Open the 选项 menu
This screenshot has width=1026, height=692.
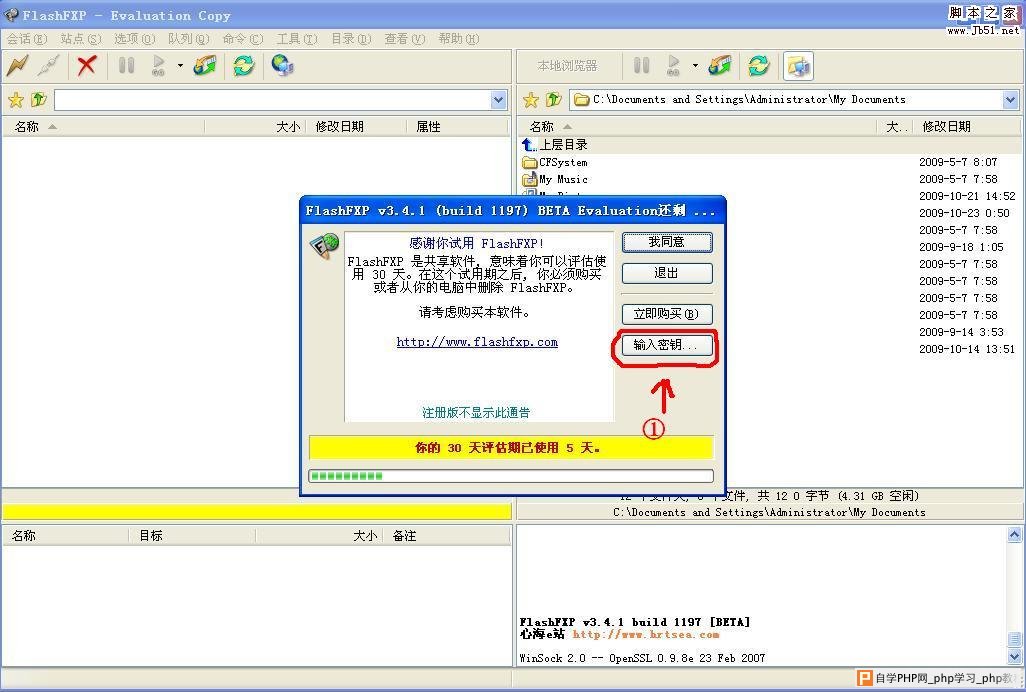pos(135,39)
